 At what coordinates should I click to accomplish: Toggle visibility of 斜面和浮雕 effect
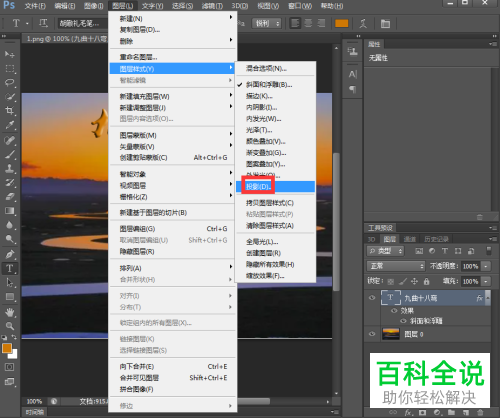403,321
